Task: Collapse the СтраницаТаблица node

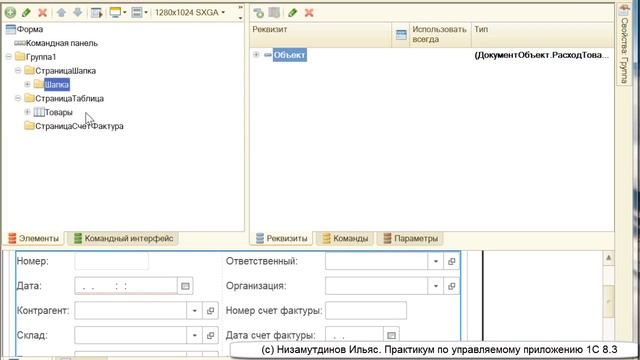Action: point(18,98)
